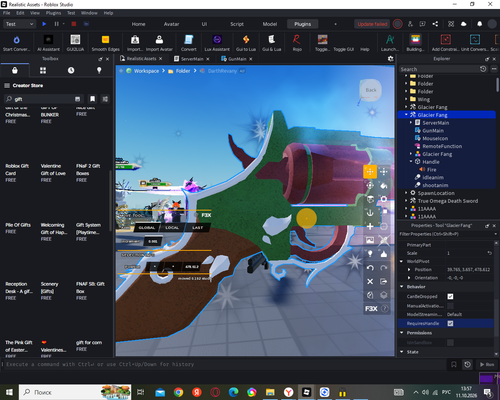Open the GUI2LUA plugin
500x400 pixels.
(x=75, y=43)
